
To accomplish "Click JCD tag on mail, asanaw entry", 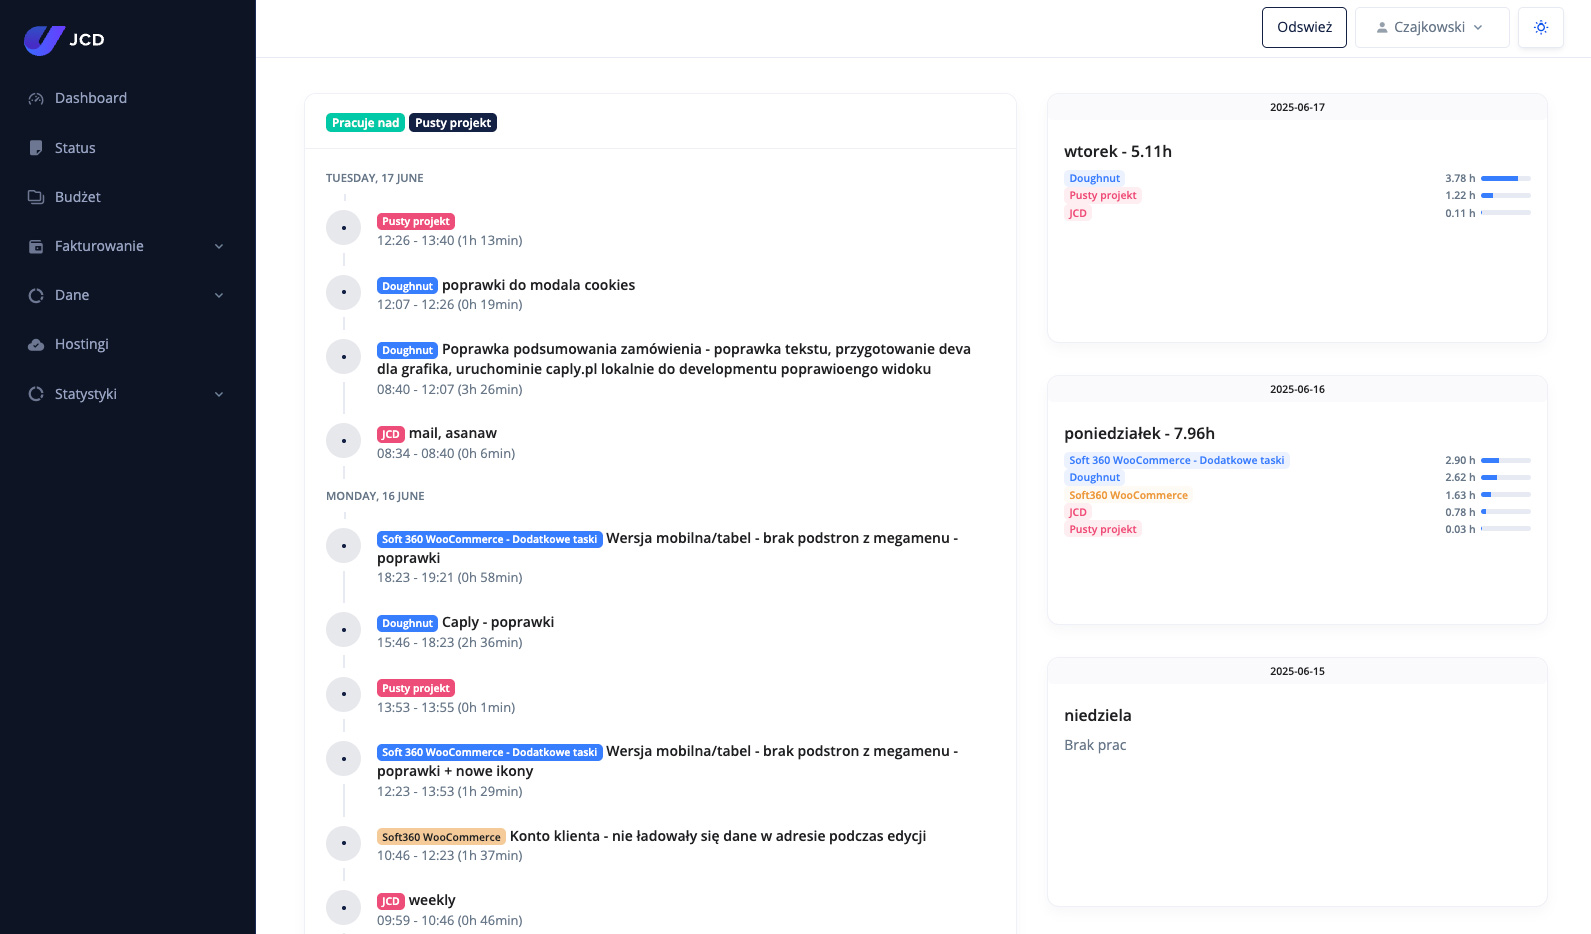I will (x=391, y=434).
